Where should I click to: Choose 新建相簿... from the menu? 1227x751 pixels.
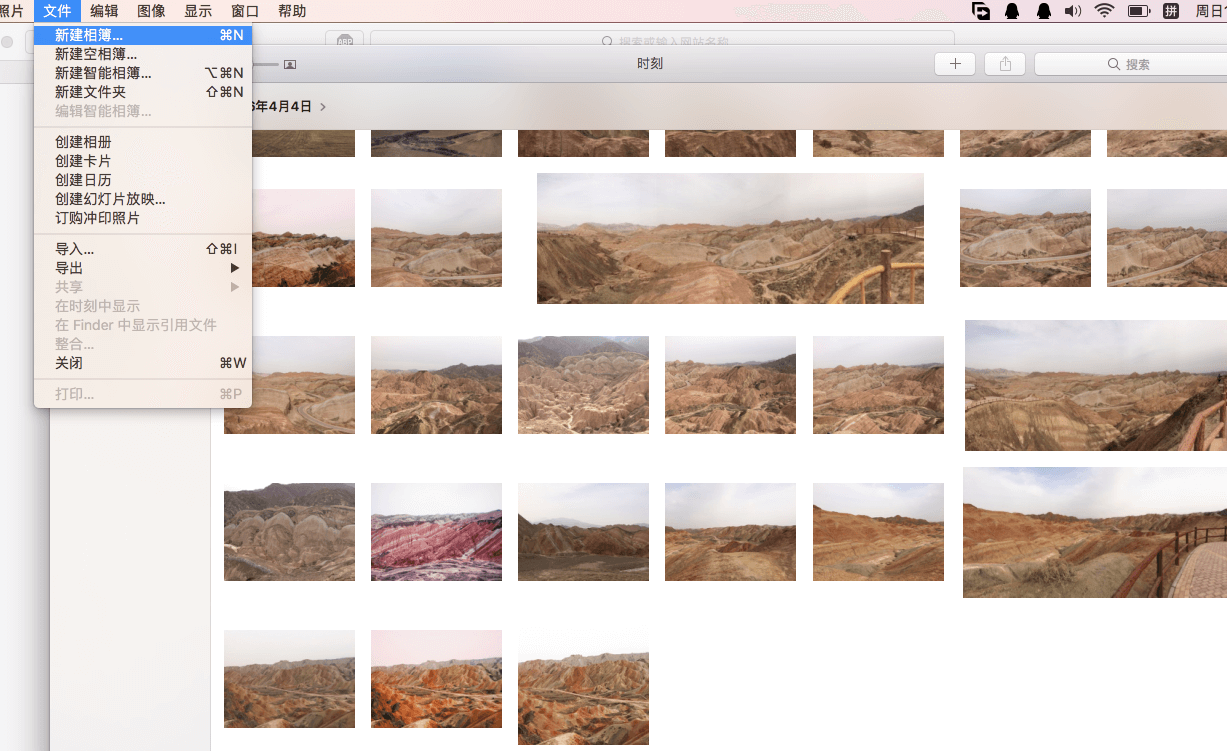(143, 35)
